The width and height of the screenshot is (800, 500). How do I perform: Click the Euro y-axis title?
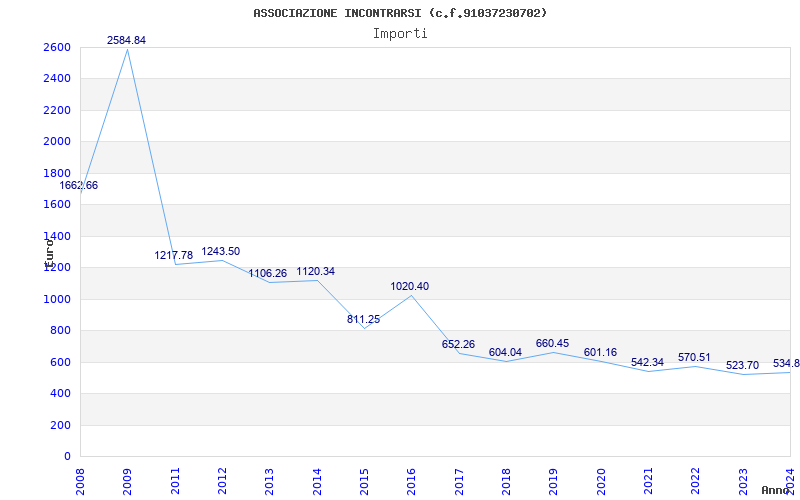(x=48, y=250)
